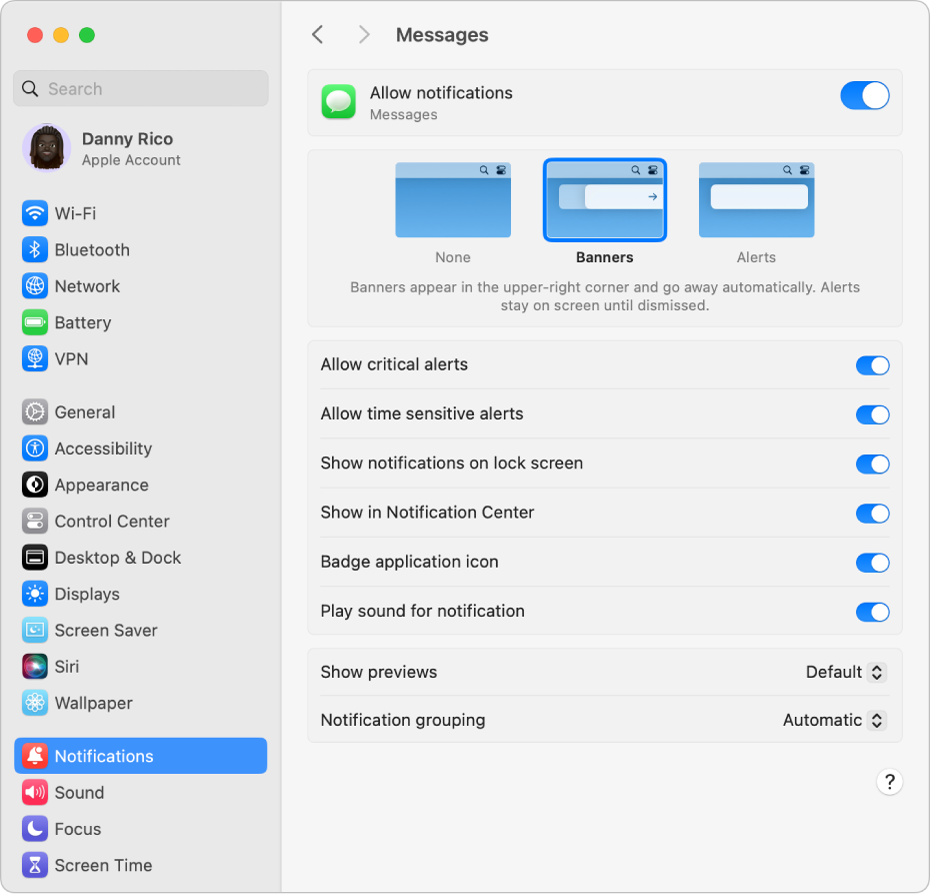
Task: Click the Battery icon in sidebar
Action: (x=36, y=322)
